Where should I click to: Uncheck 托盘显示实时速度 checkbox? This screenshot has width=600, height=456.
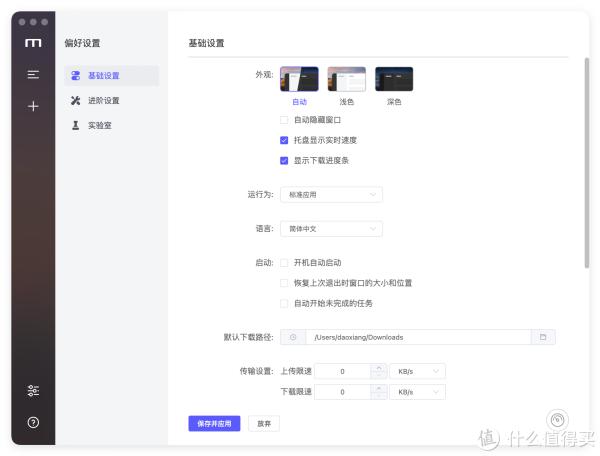click(x=284, y=140)
